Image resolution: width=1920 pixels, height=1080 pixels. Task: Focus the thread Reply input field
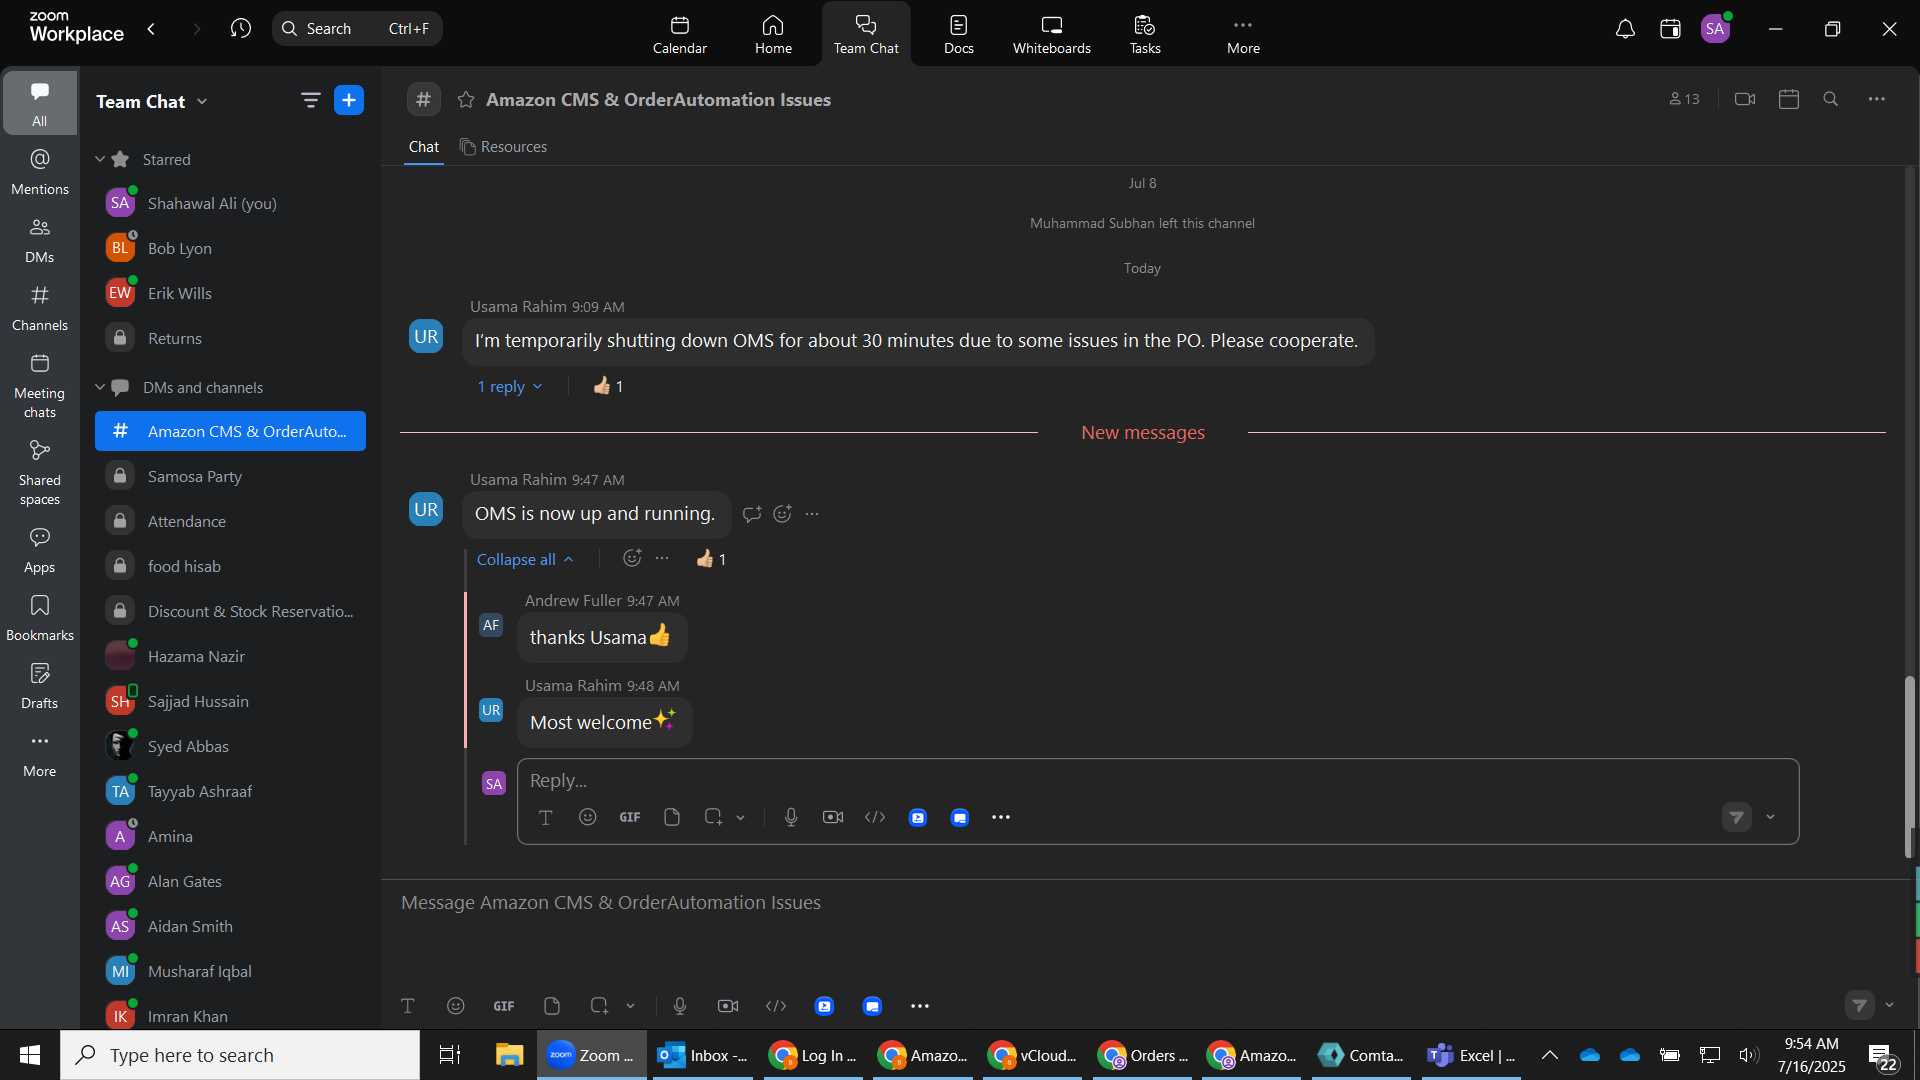tap(1157, 780)
